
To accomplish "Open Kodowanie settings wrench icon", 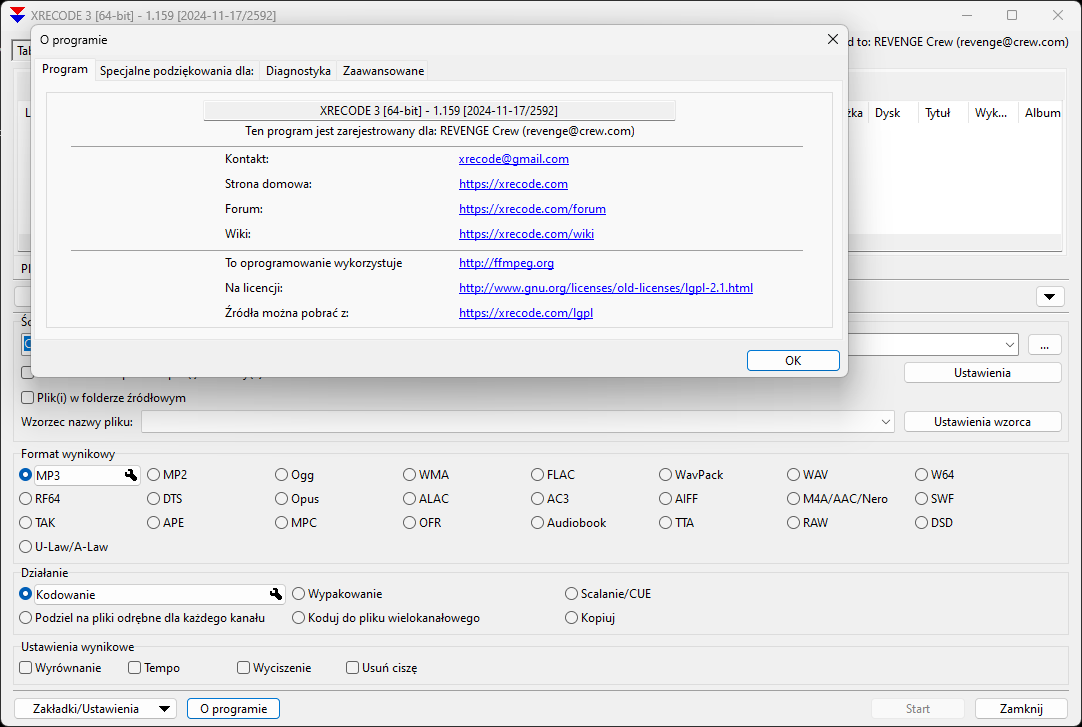I will coord(275,594).
